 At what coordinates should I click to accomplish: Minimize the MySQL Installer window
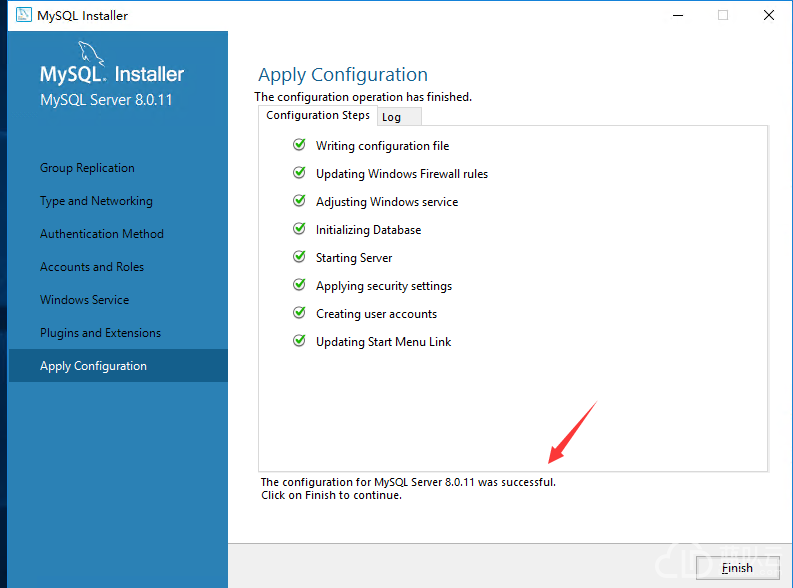678,15
